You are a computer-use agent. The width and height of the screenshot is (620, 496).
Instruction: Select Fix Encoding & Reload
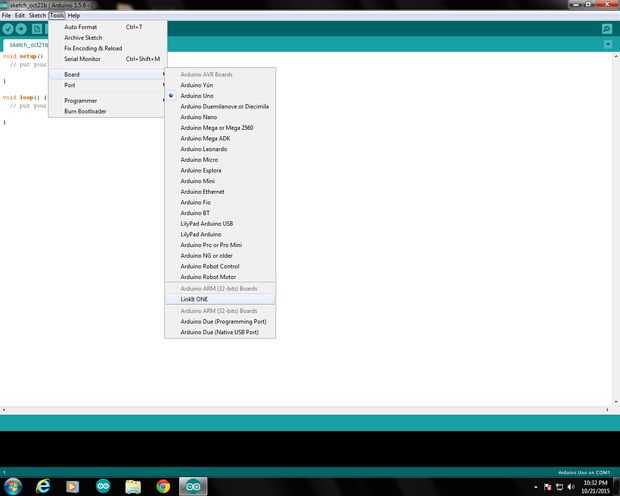107,48
